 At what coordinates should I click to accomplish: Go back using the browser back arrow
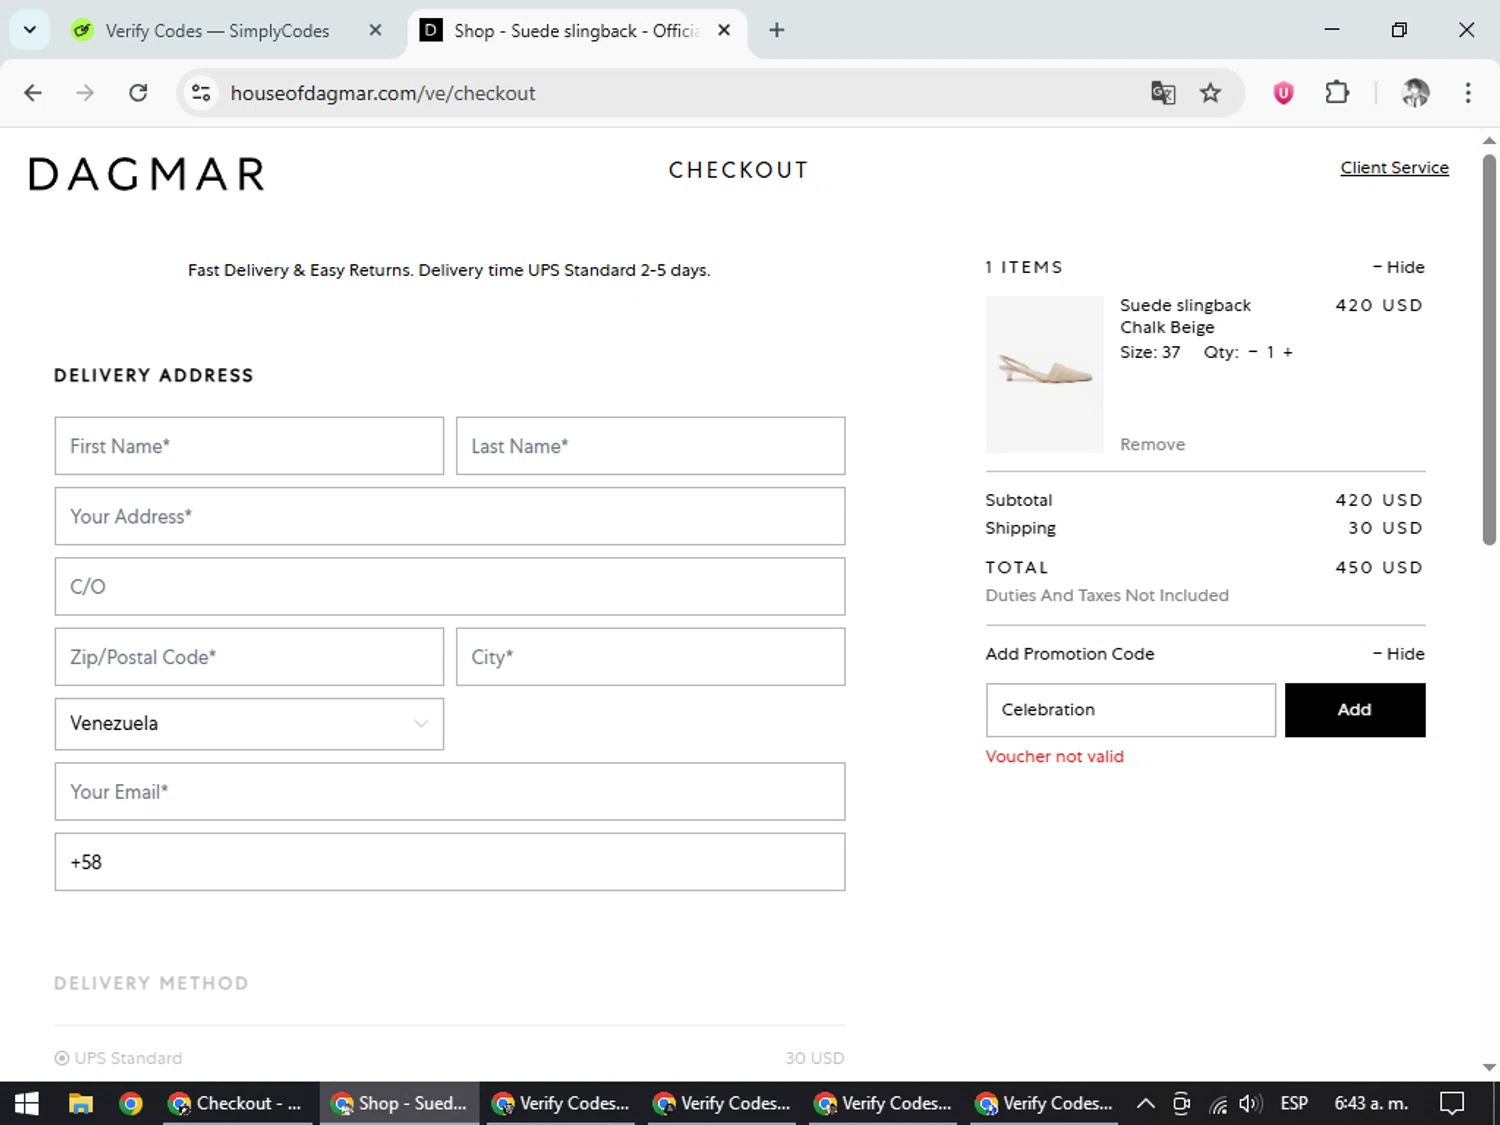[33, 93]
